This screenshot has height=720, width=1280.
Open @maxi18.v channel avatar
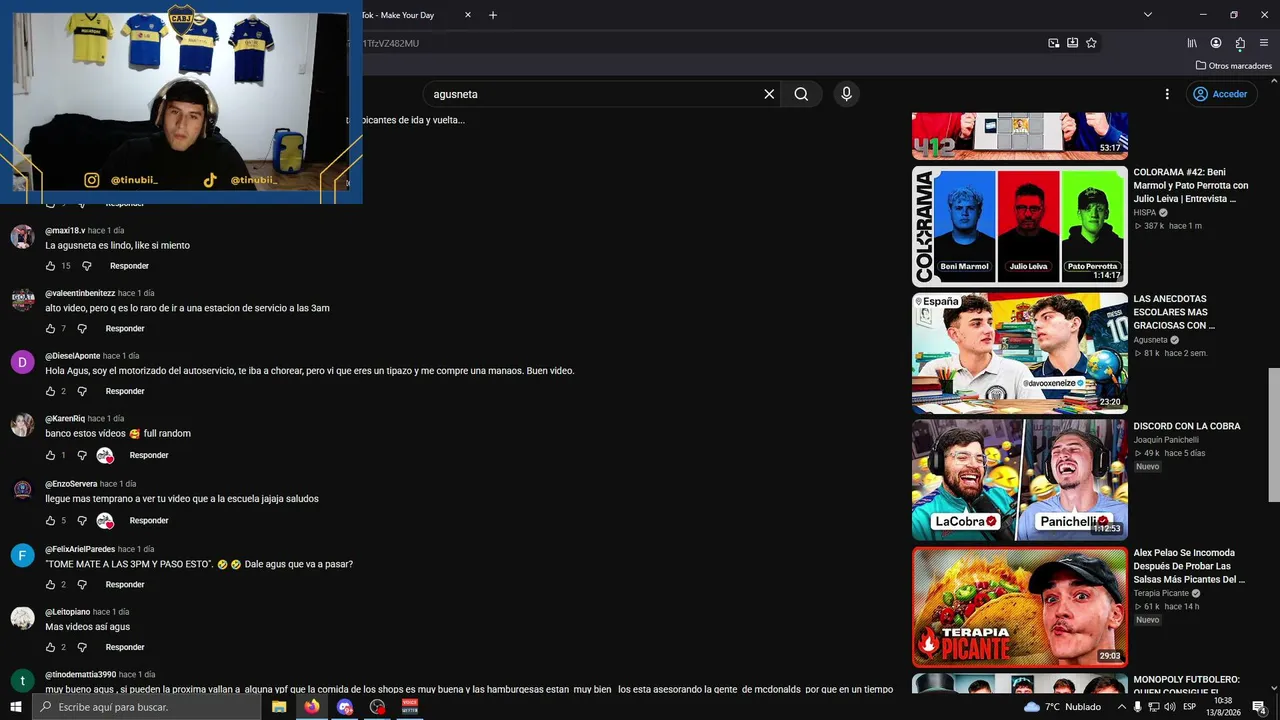[x=23, y=237]
